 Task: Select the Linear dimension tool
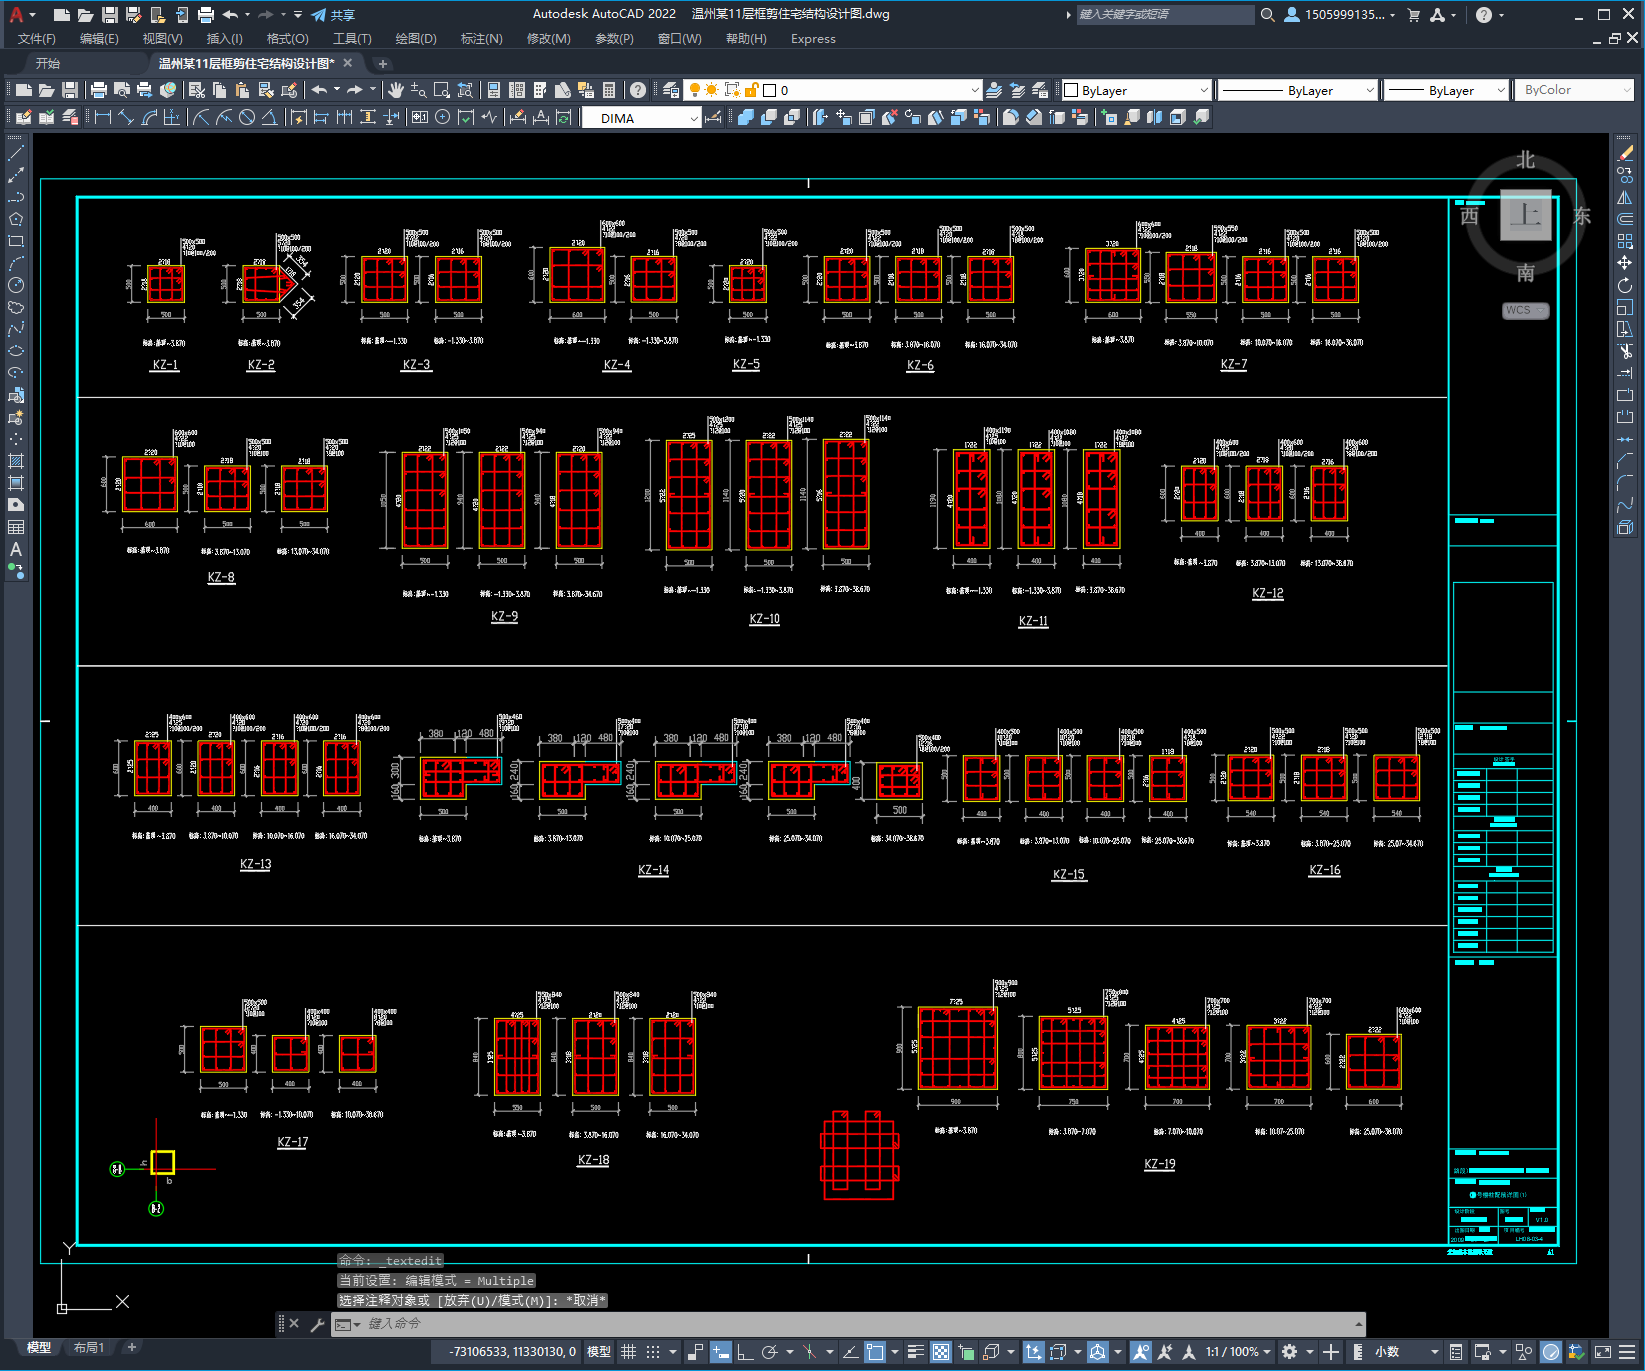coord(103,118)
